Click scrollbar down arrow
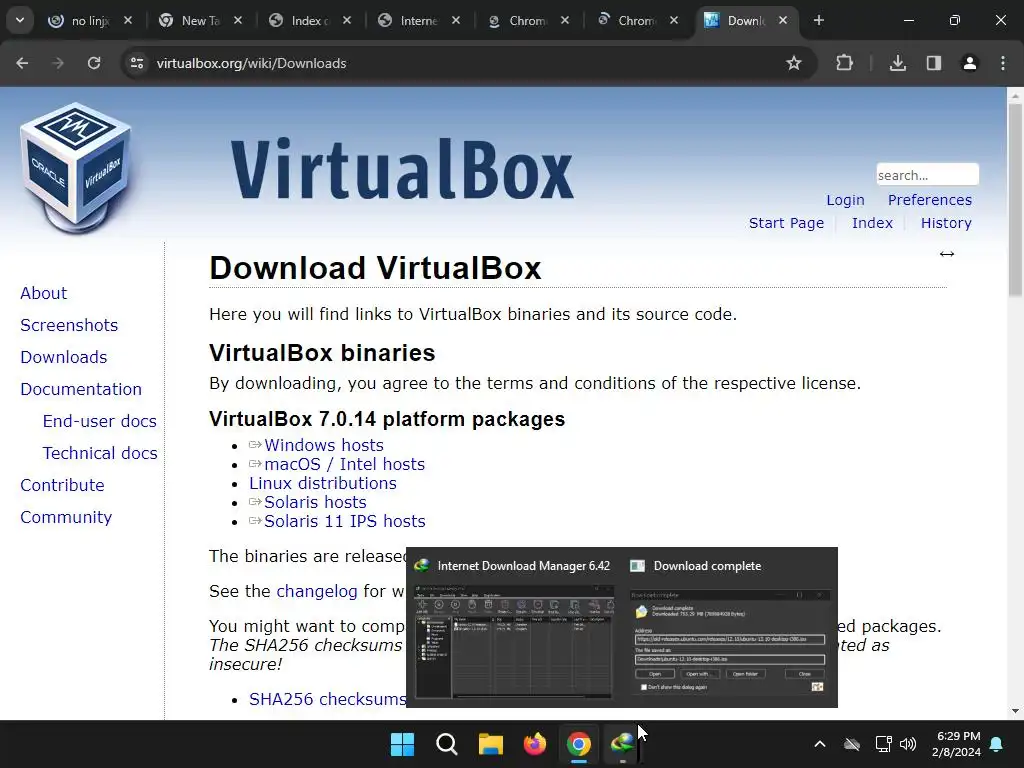The image size is (1024, 768). tap(1016, 711)
